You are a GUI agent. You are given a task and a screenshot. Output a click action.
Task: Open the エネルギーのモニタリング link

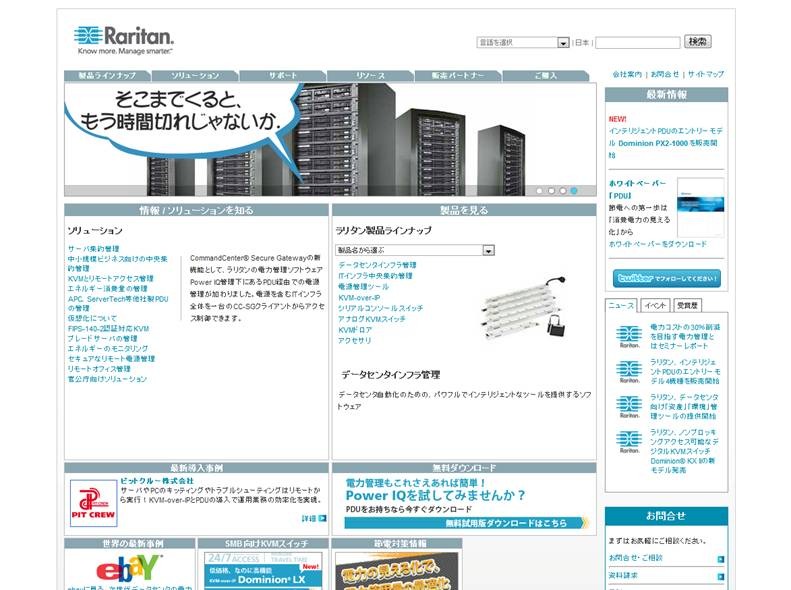pyautogui.click(x=108, y=348)
